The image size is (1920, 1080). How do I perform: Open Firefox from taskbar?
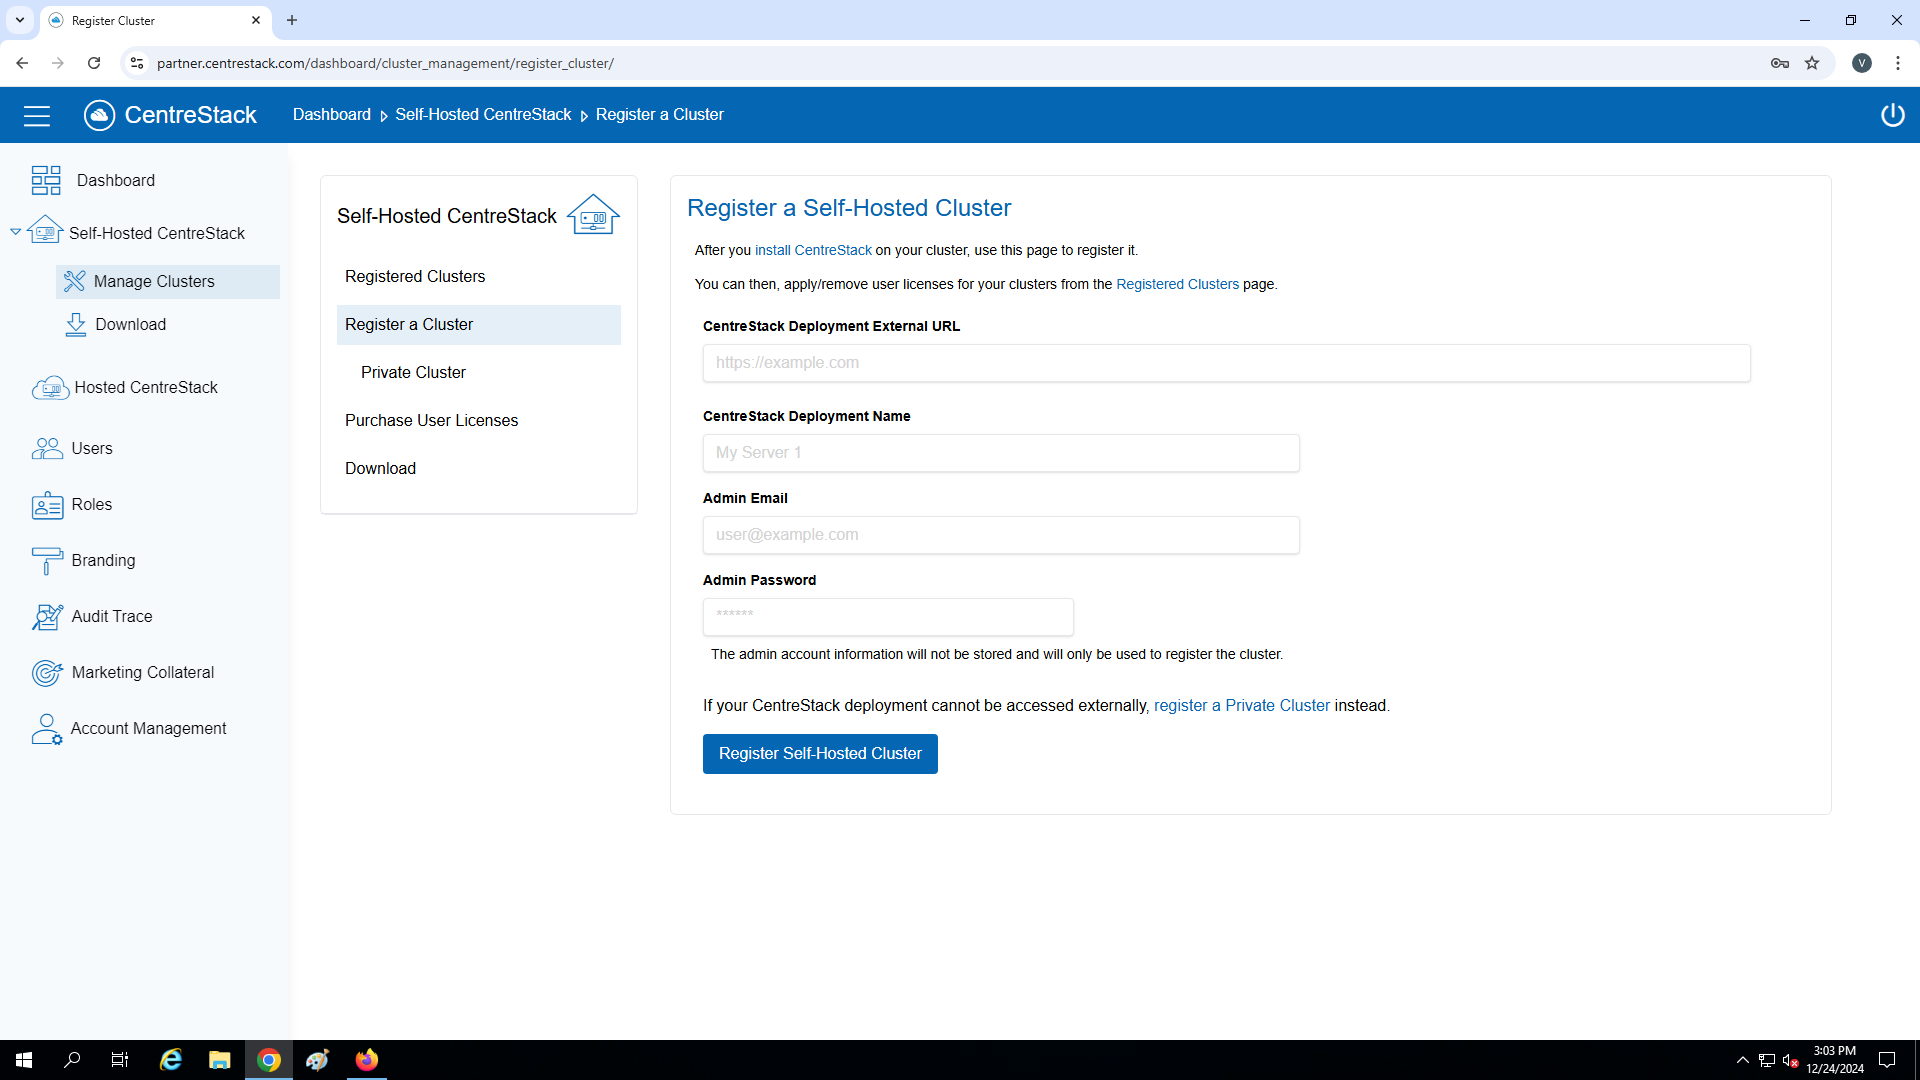(x=367, y=1060)
